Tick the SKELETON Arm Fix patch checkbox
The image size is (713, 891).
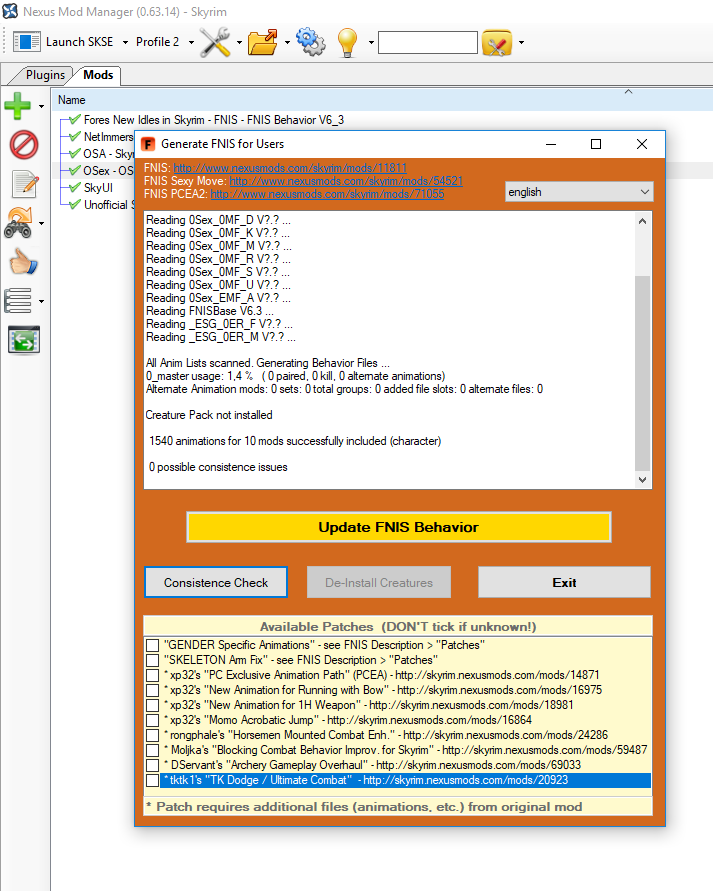pos(152,660)
